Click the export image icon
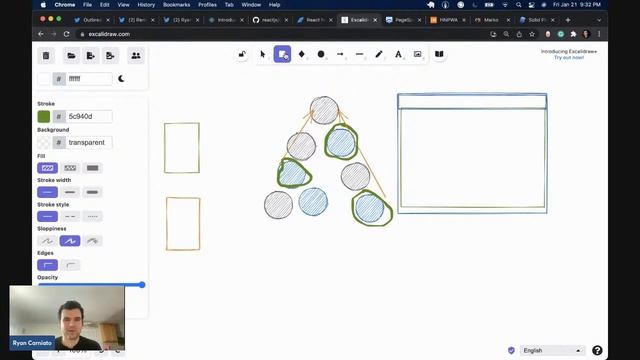Screen dimensions: 640x360 click(110, 56)
